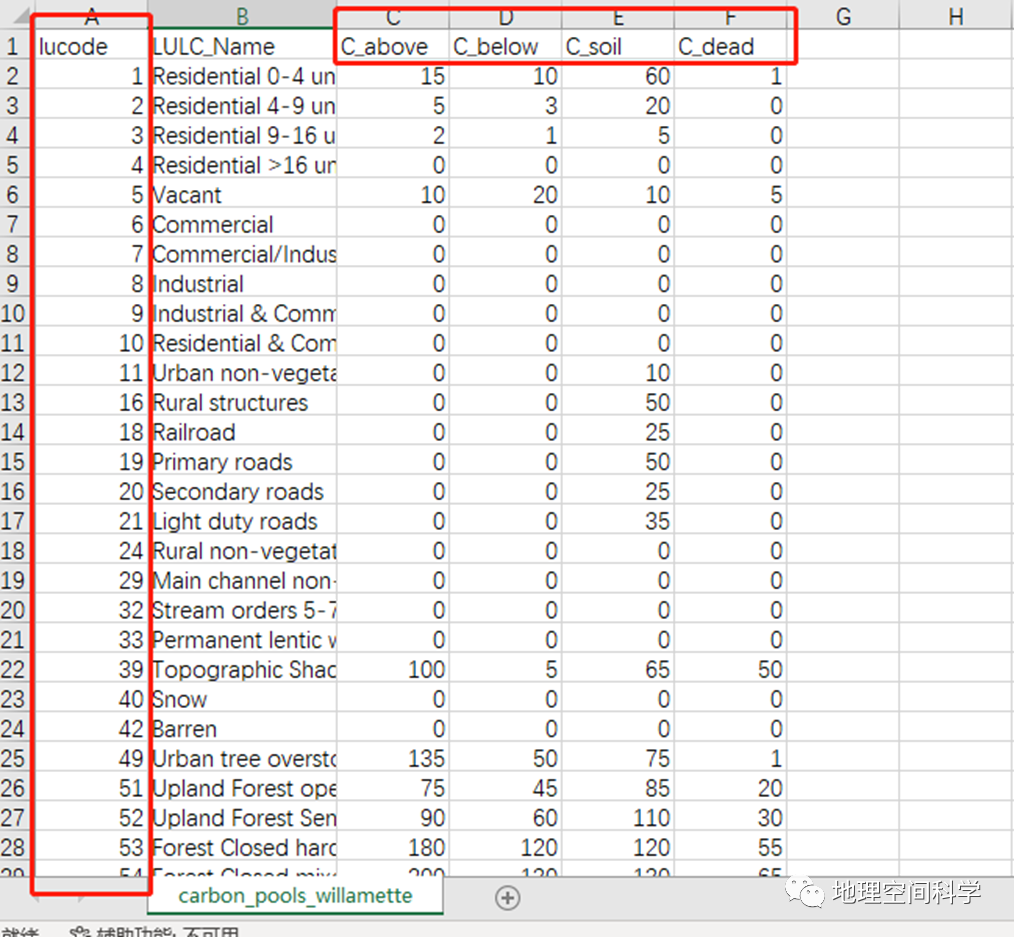Select column G header
Image resolution: width=1014 pixels, height=937 pixels.
pyautogui.click(x=843, y=16)
